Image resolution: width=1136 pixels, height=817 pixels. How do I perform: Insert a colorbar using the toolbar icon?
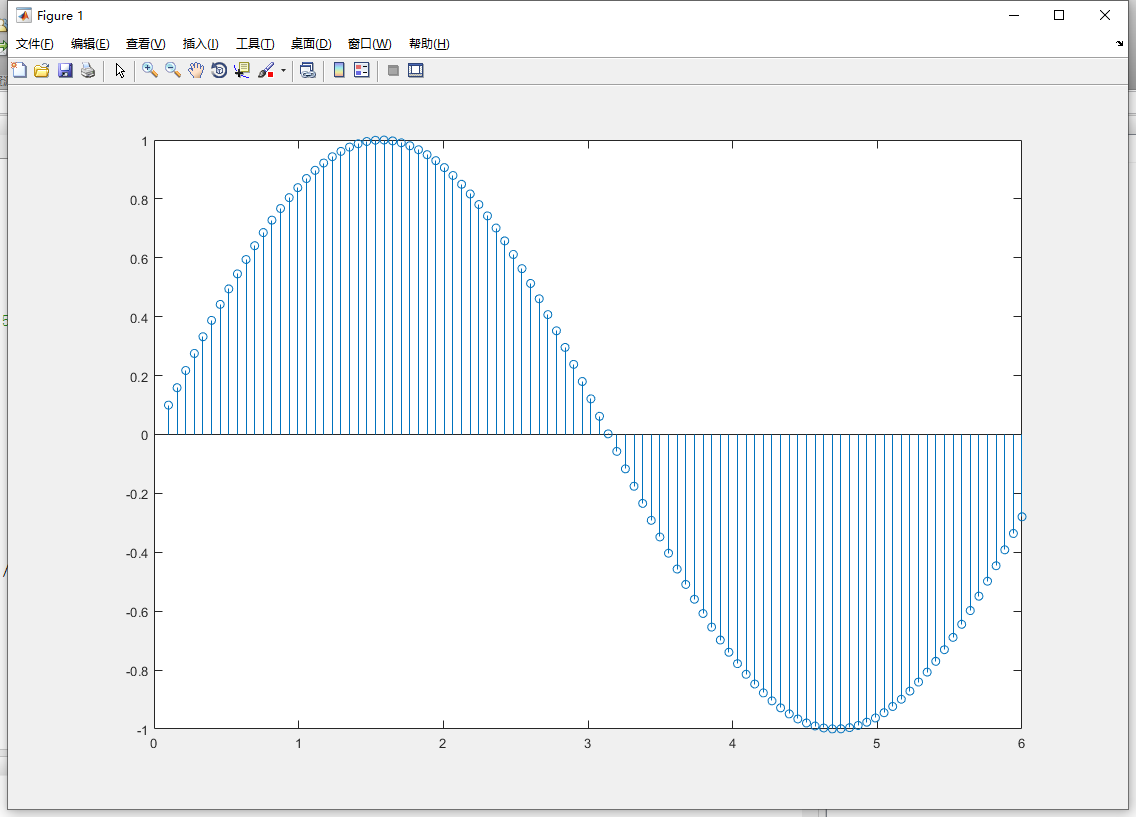coord(339,70)
